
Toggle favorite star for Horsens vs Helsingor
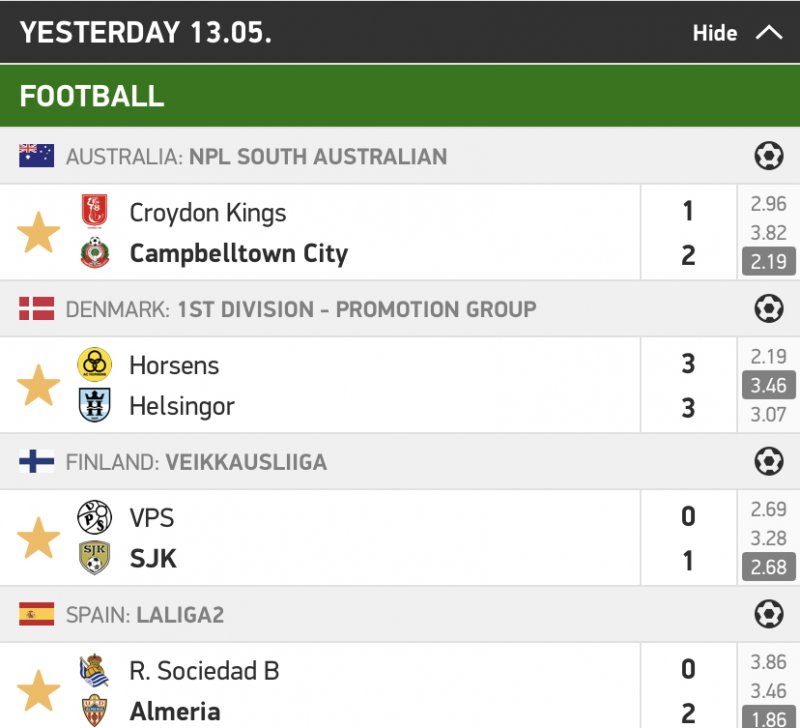pyautogui.click(x=38, y=385)
